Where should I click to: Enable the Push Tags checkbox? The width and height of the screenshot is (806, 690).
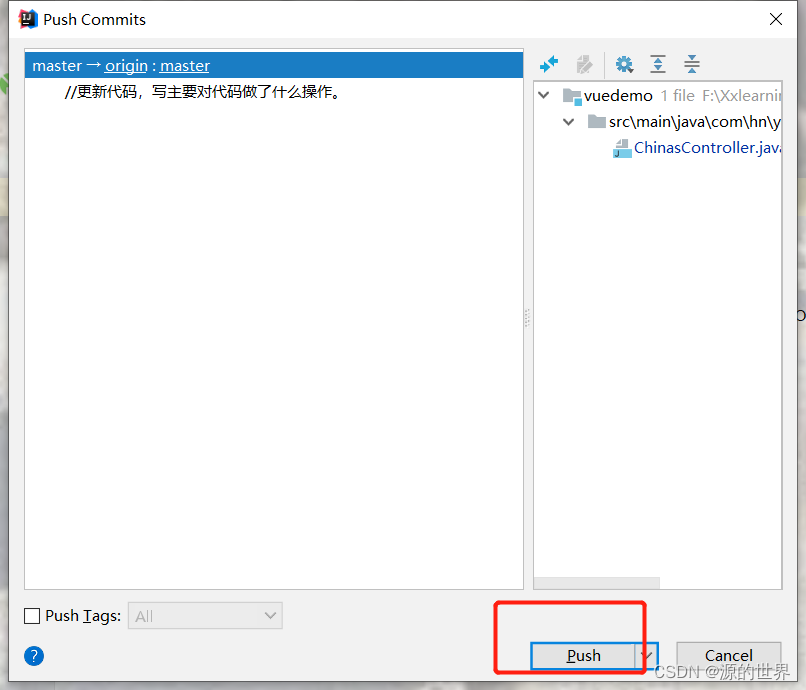tap(32, 615)
